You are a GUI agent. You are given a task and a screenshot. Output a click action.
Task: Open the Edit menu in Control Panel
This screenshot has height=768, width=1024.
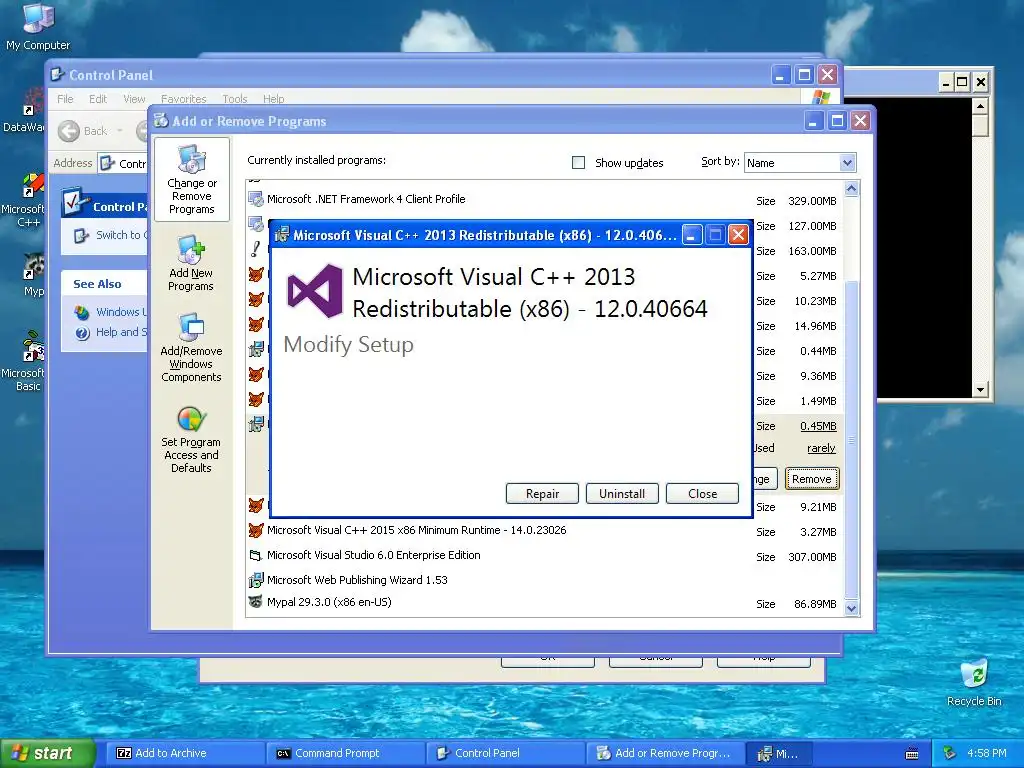(x=98, y=99)
